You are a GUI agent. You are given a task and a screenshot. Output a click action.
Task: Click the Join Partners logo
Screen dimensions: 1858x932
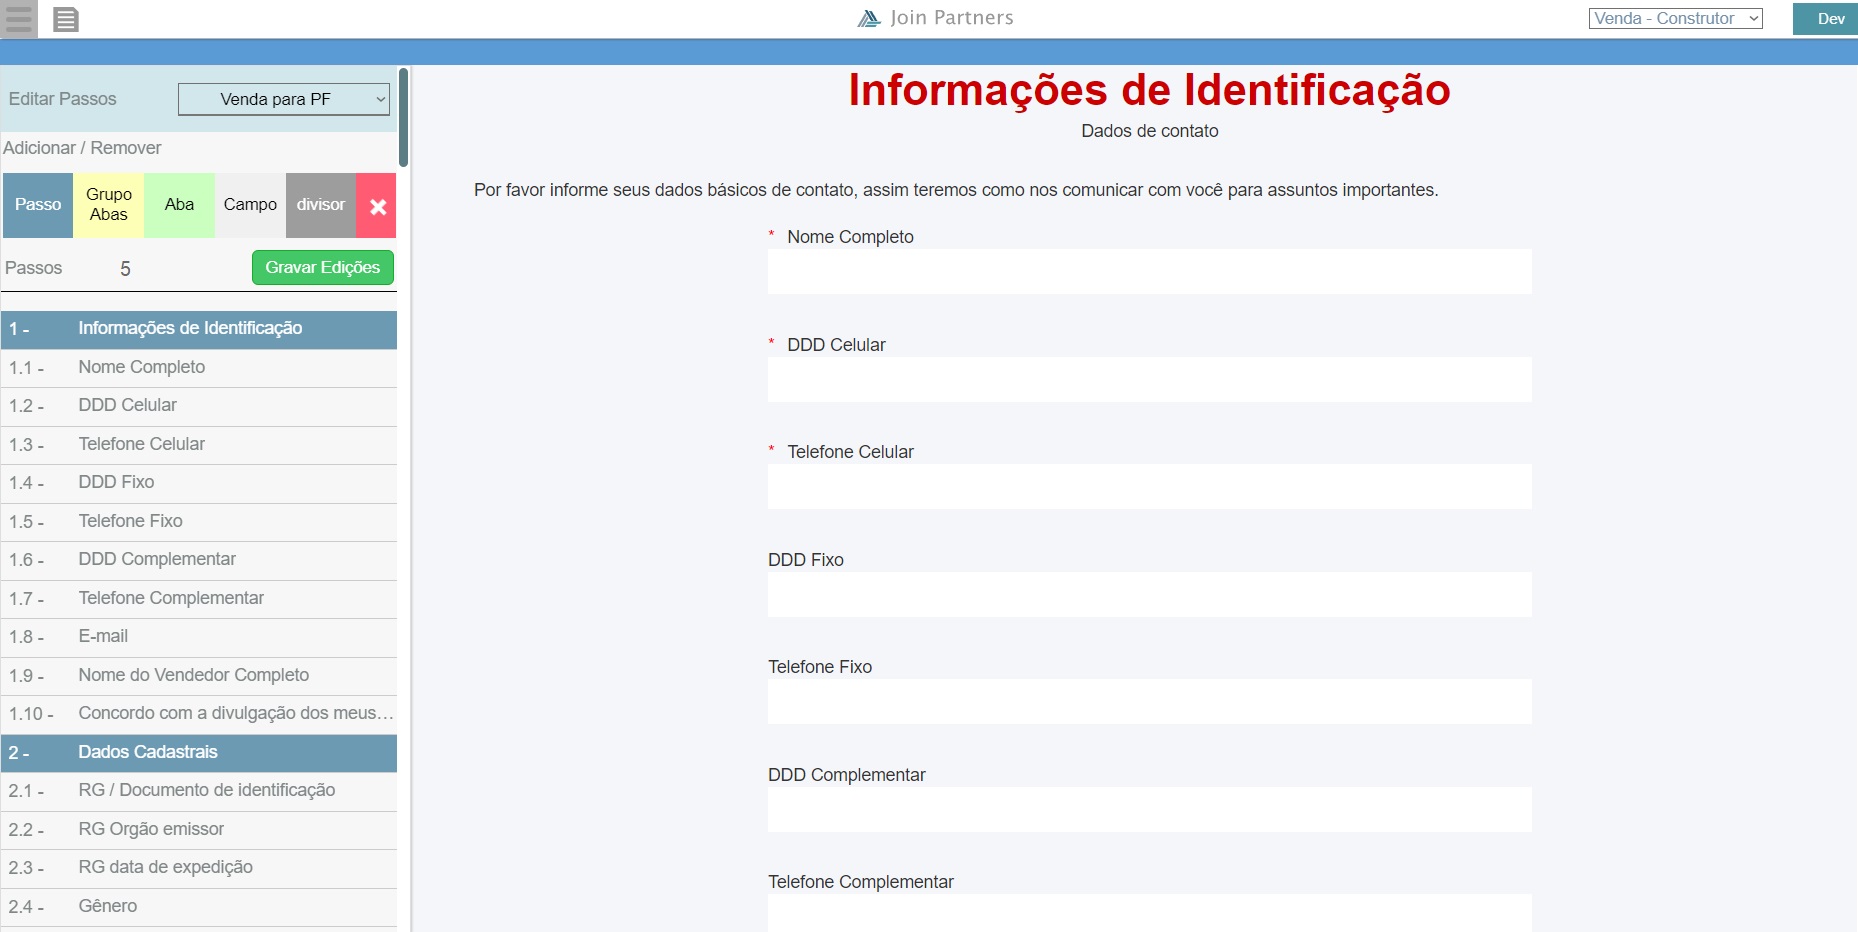[x=935, y=18]
